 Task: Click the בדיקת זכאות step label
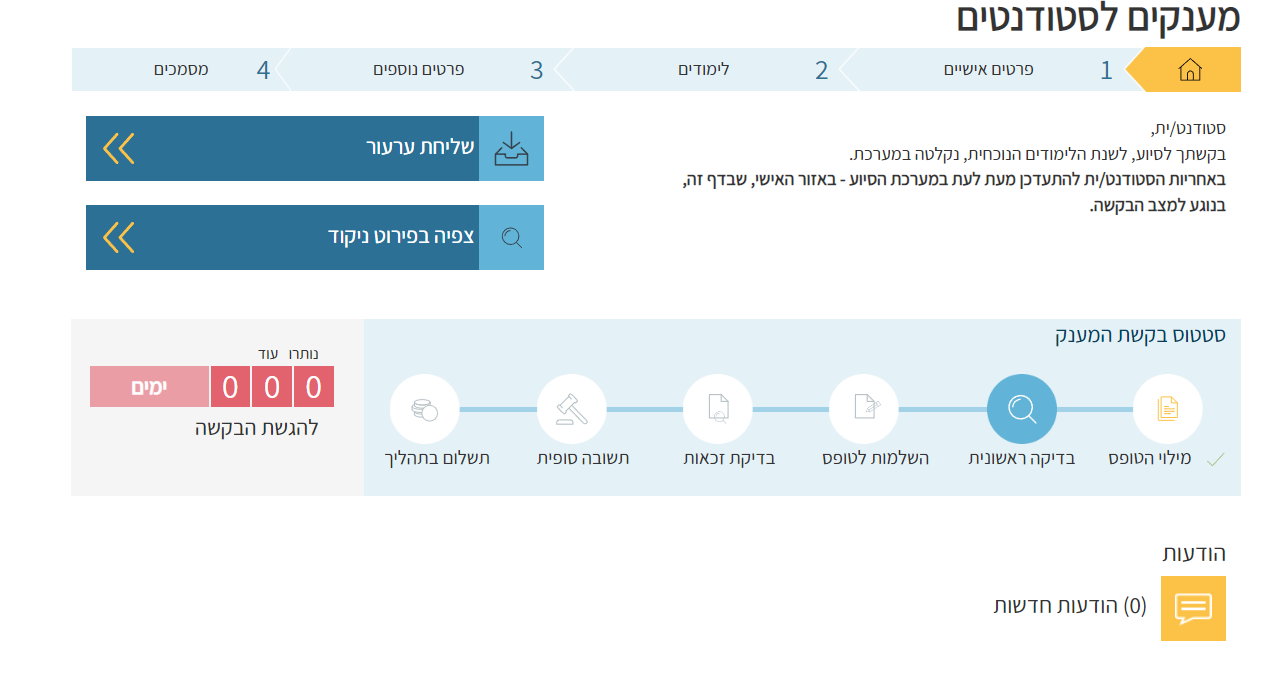(x=729, y=458)
